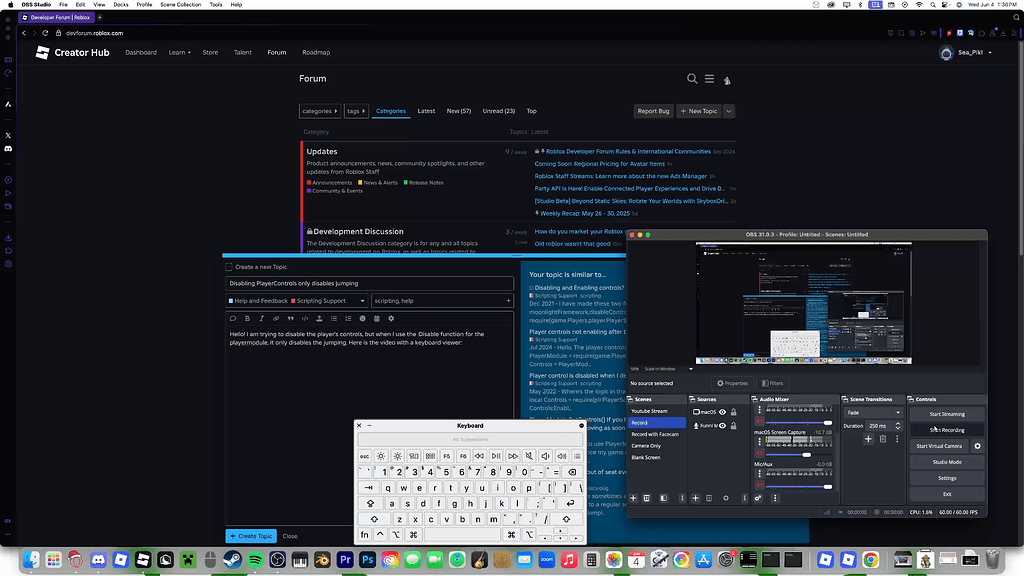Open macOS Screen Capture mixer options dots
The image size is (1024, 576).
[x=759, y=442]
